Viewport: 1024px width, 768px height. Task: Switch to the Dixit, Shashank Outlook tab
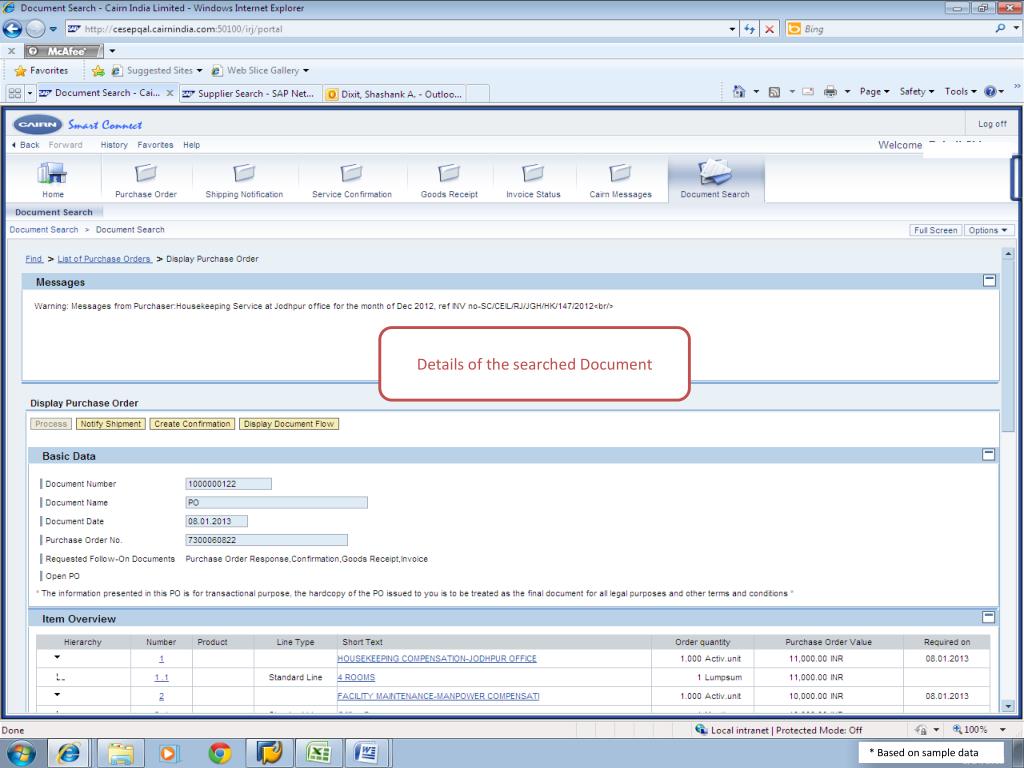pos(394,94)
